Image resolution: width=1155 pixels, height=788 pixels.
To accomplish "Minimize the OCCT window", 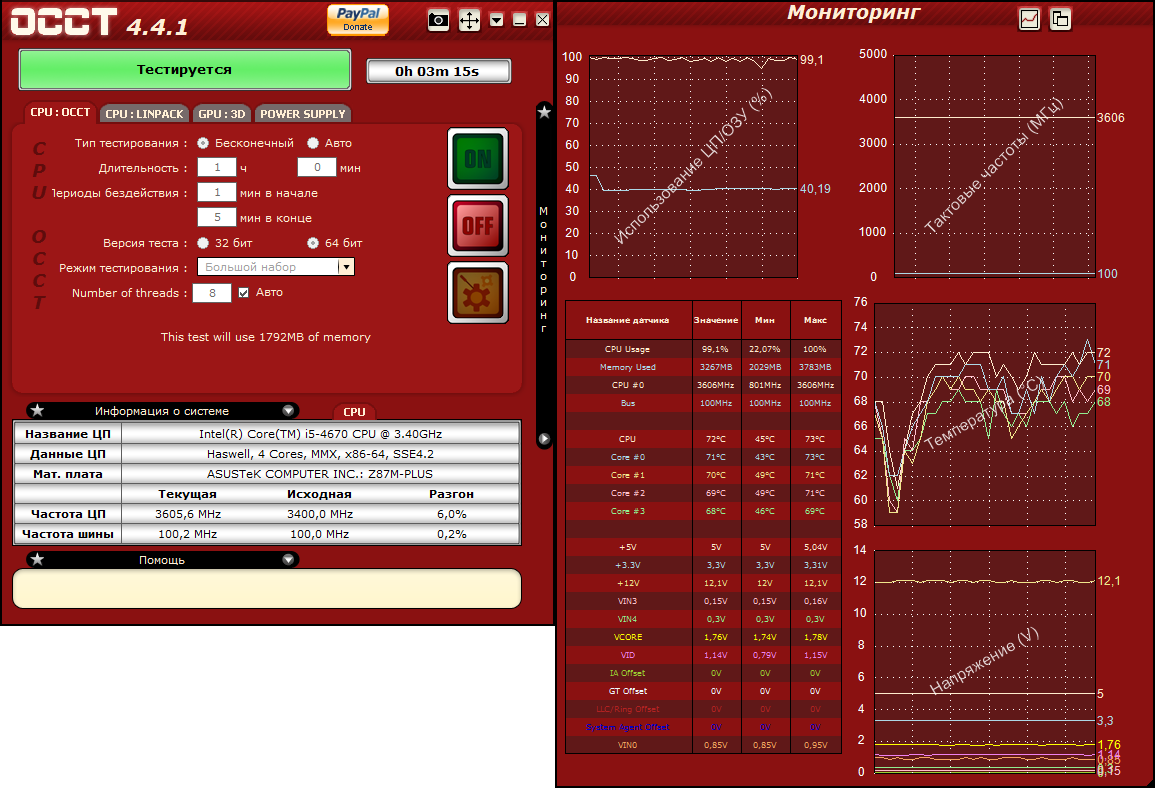I will [519, 20].
